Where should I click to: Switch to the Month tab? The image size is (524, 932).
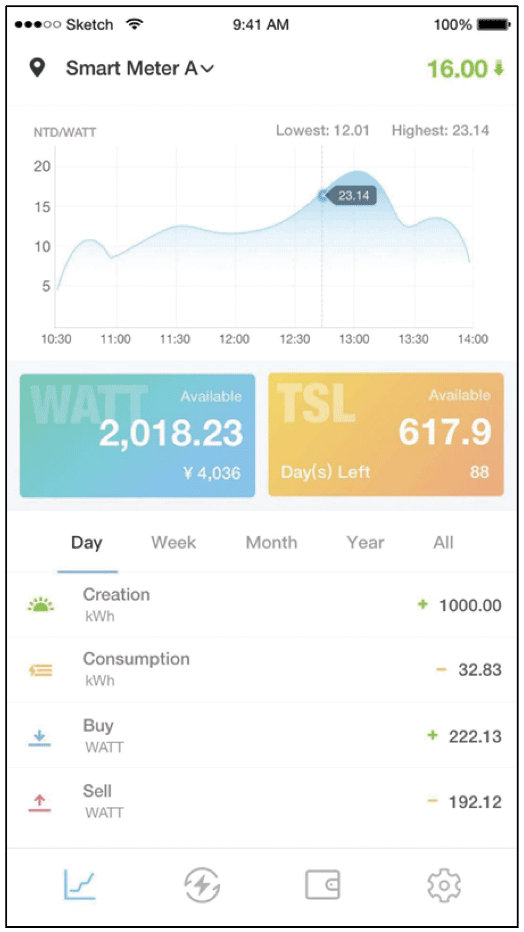point(272,543)
